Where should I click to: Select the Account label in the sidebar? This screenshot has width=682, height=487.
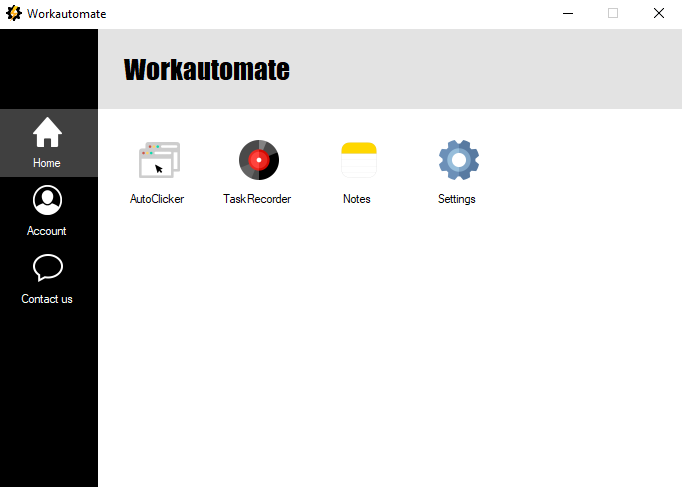point(47,231)
